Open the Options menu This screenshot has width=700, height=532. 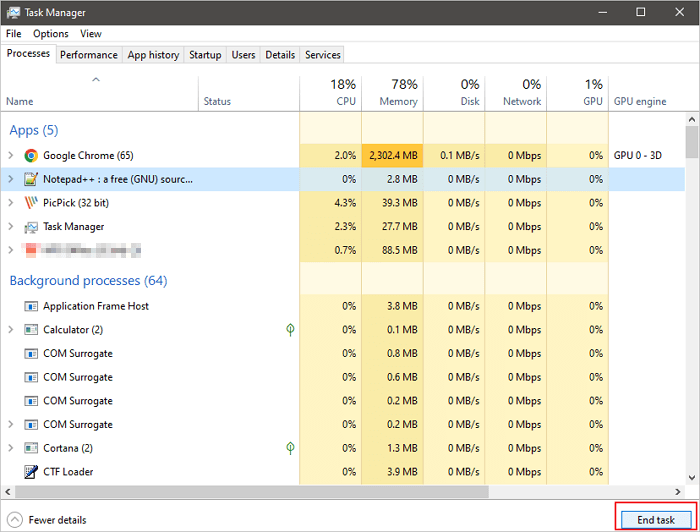tap(50, 34)
